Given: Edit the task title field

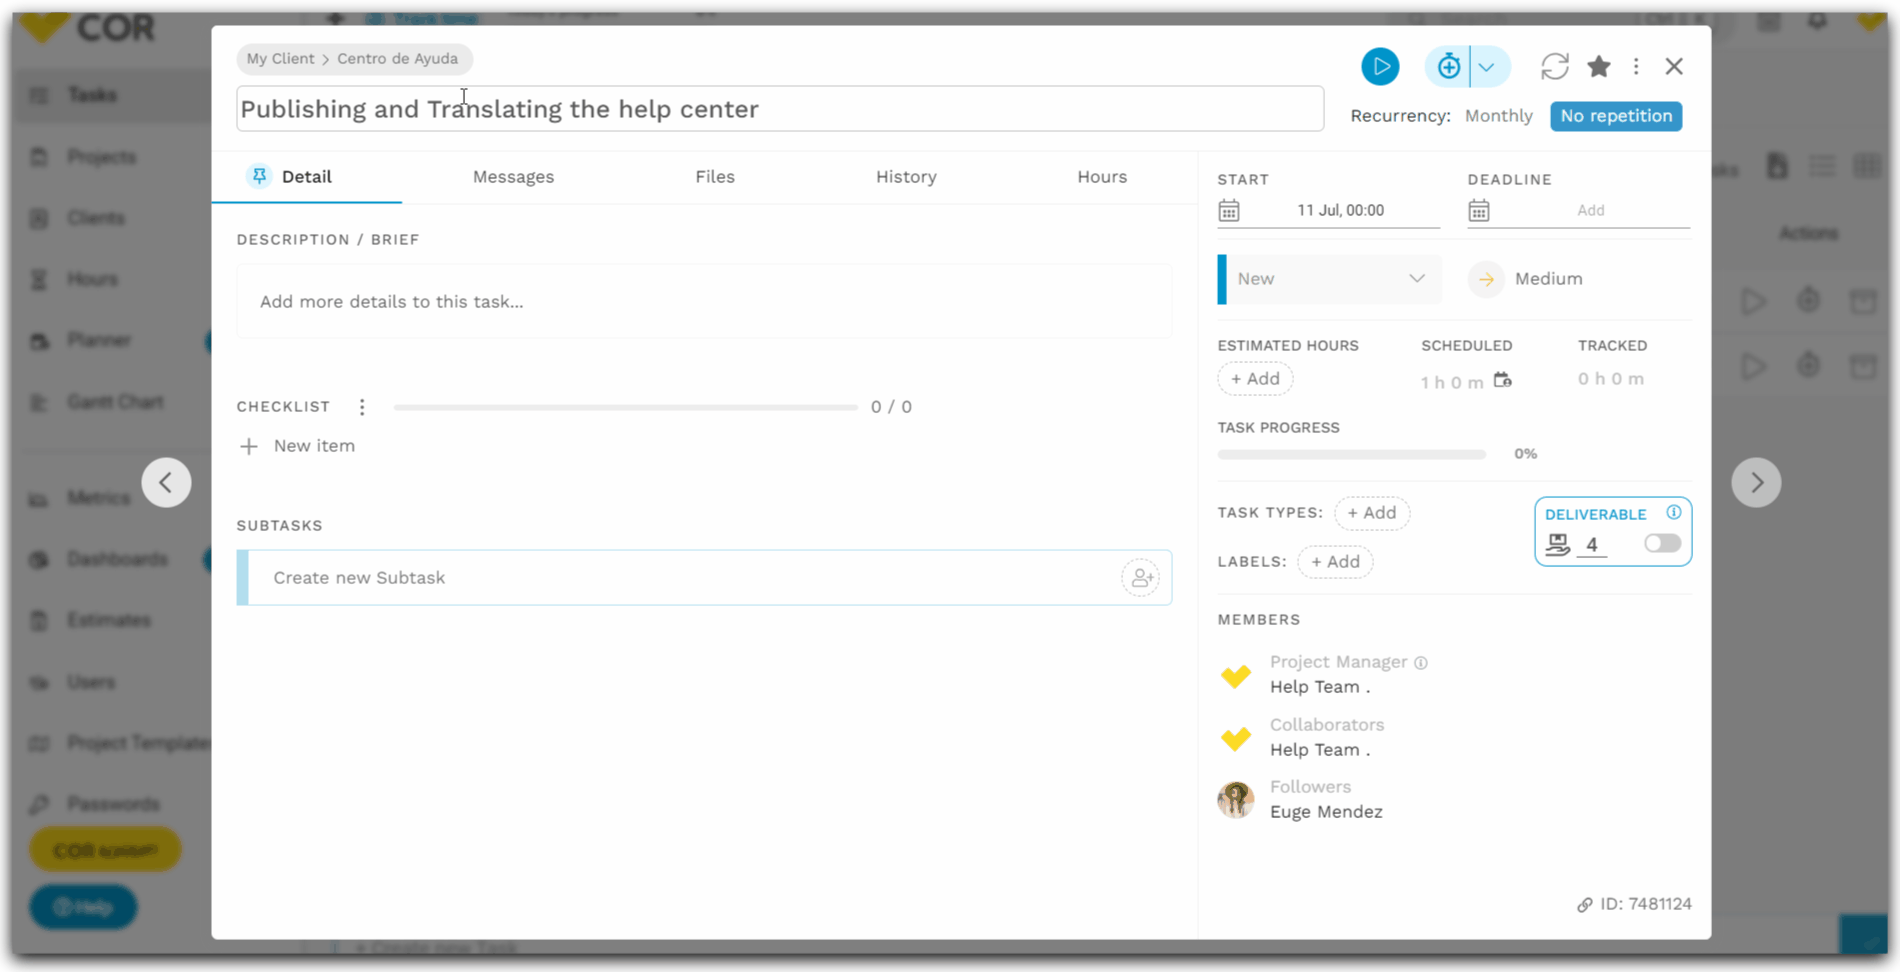Looking at the screenshot, I should tap(780, 109).
